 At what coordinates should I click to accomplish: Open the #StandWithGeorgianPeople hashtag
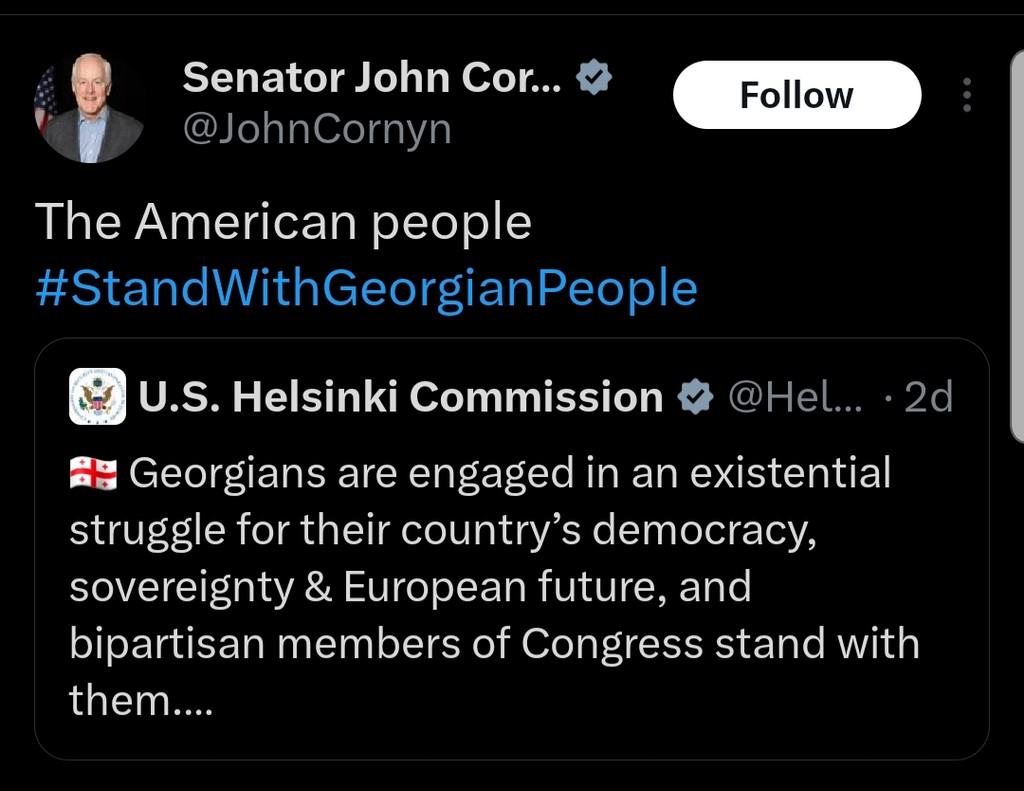[366, 289]
